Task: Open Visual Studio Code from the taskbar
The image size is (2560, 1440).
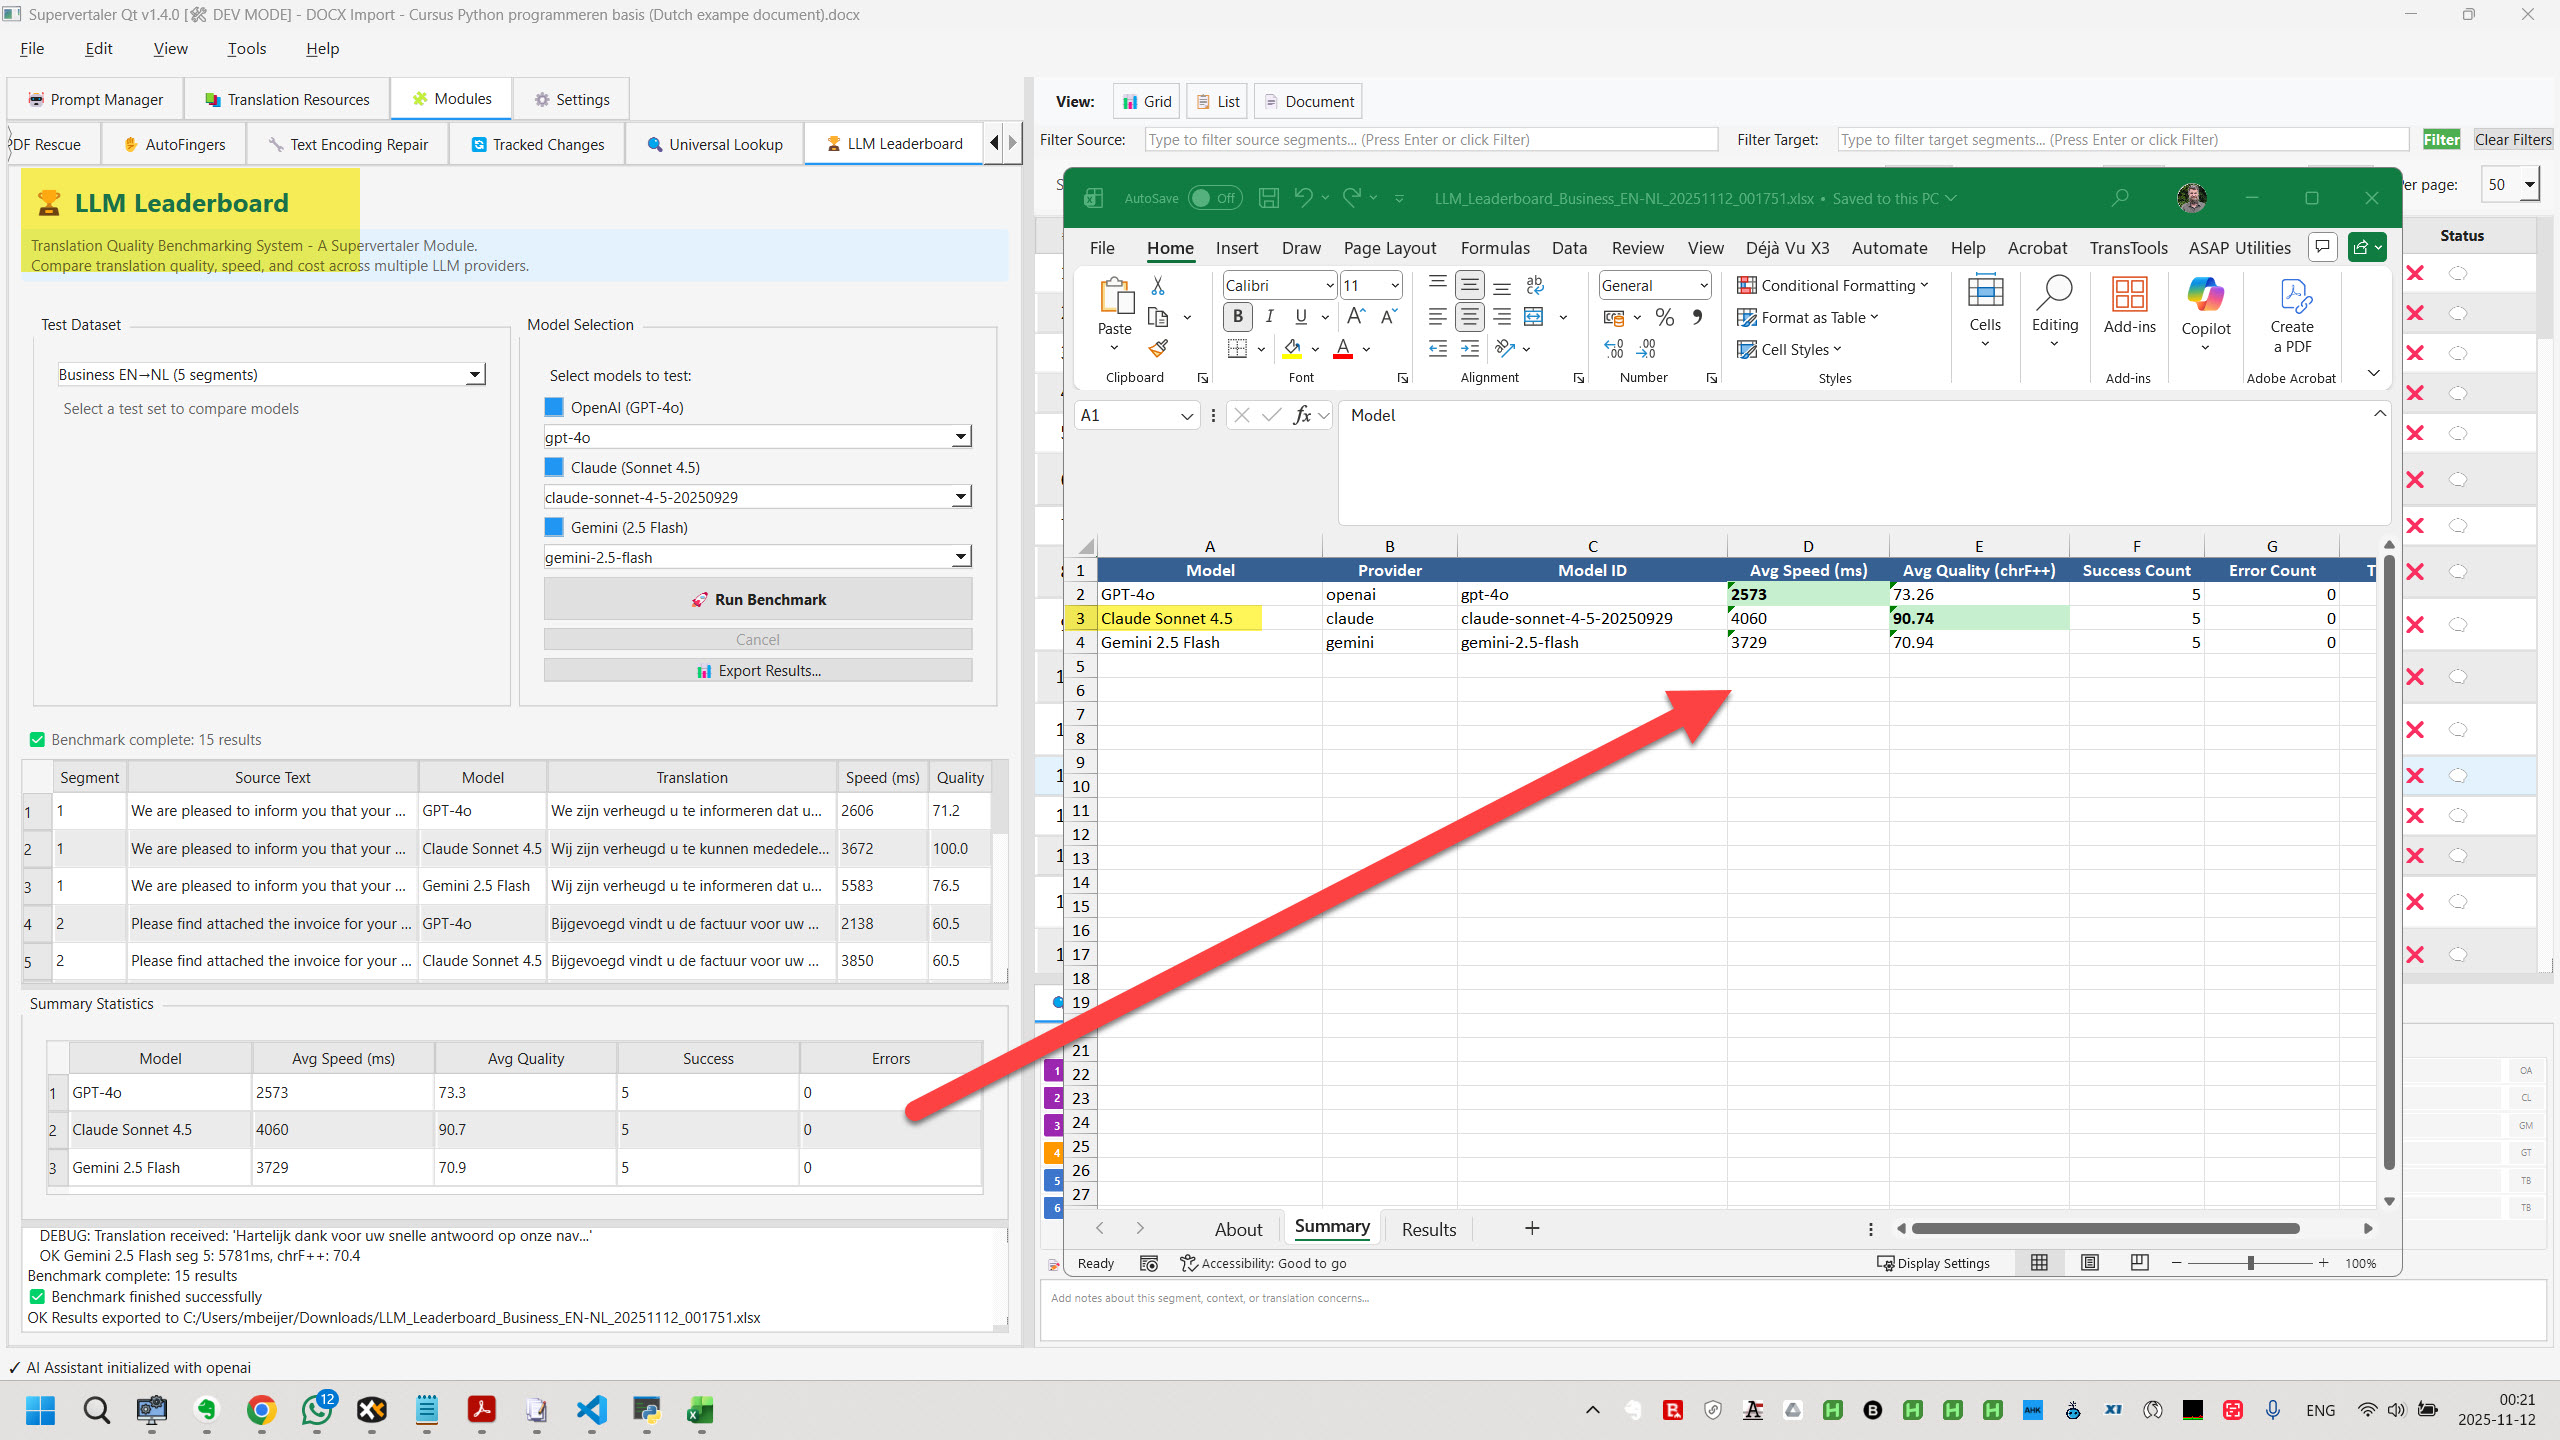Action: (592, 1410)
